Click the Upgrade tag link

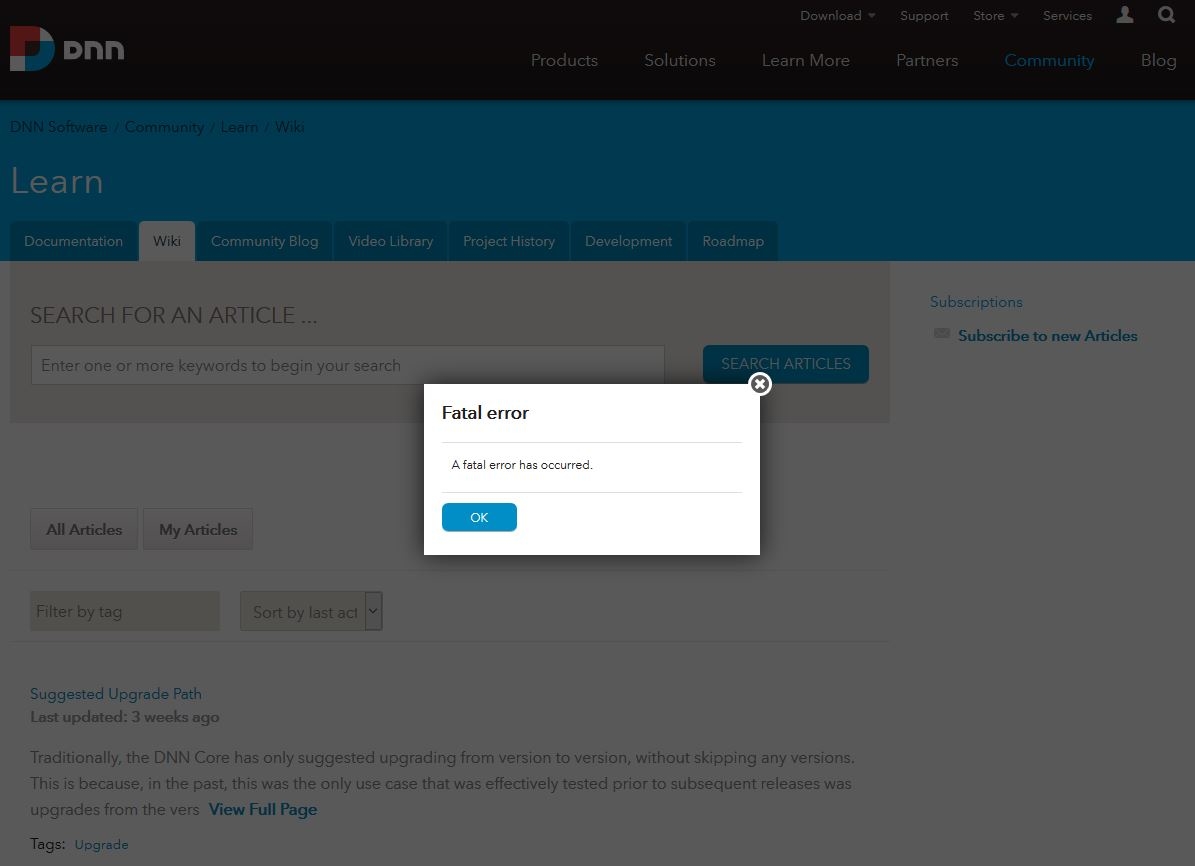tap(101, 845)
